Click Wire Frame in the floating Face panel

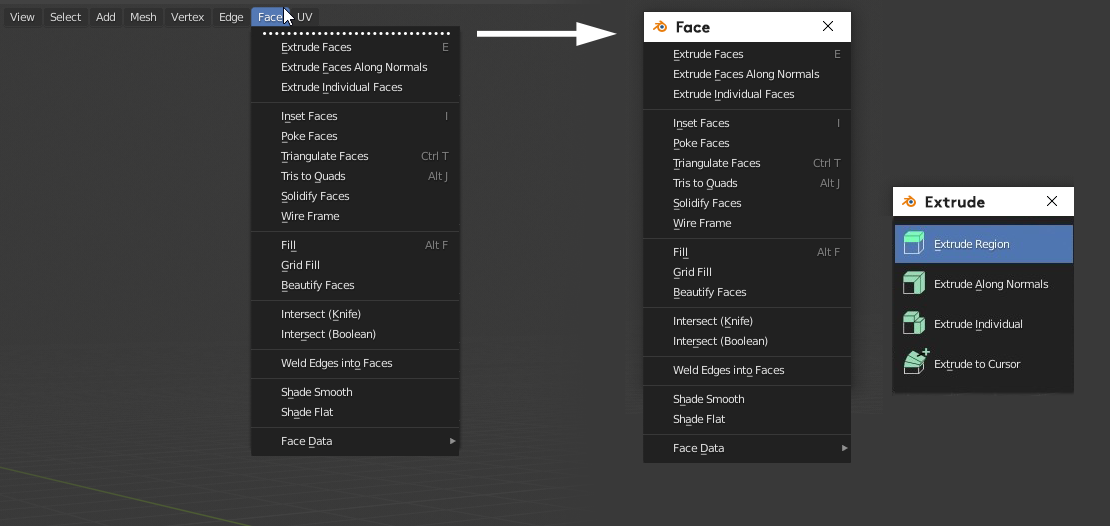(747, 223)
